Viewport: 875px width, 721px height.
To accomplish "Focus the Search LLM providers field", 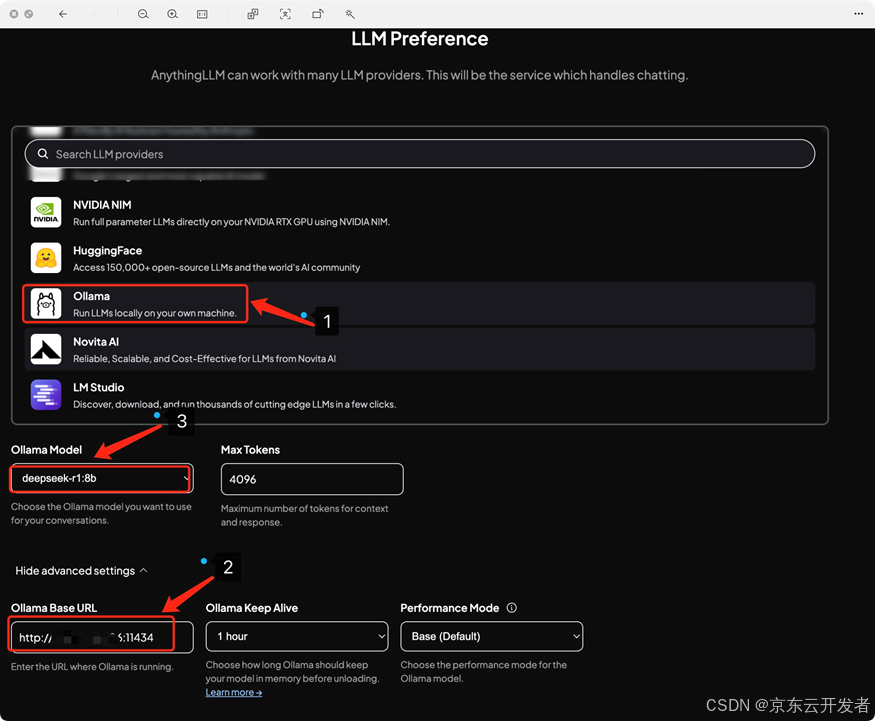I will 420,153.
